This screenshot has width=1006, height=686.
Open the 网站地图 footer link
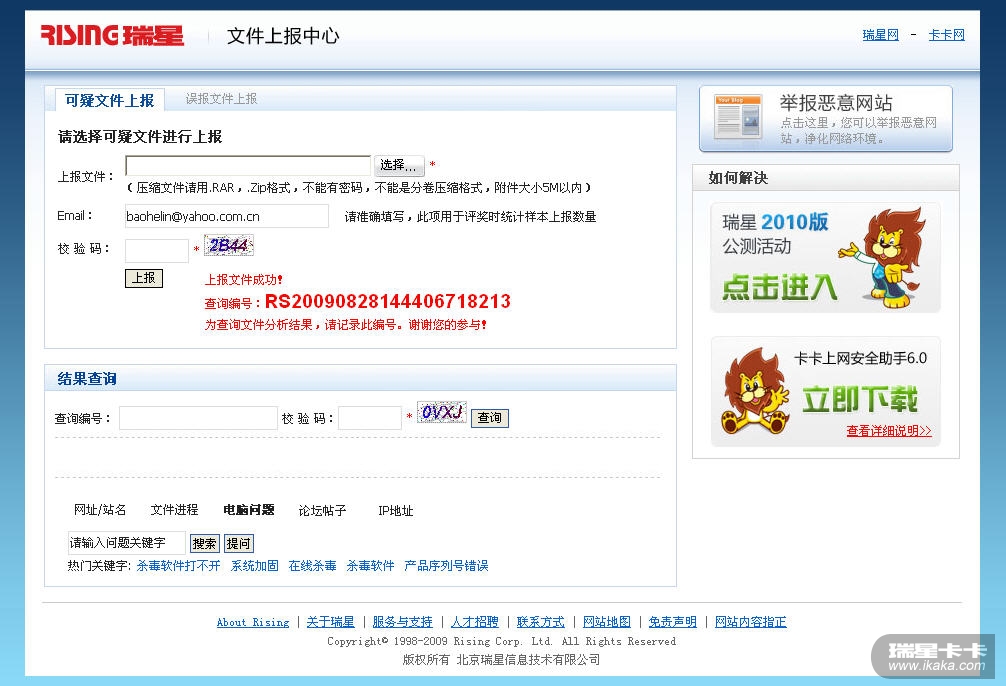coord(607,622)
